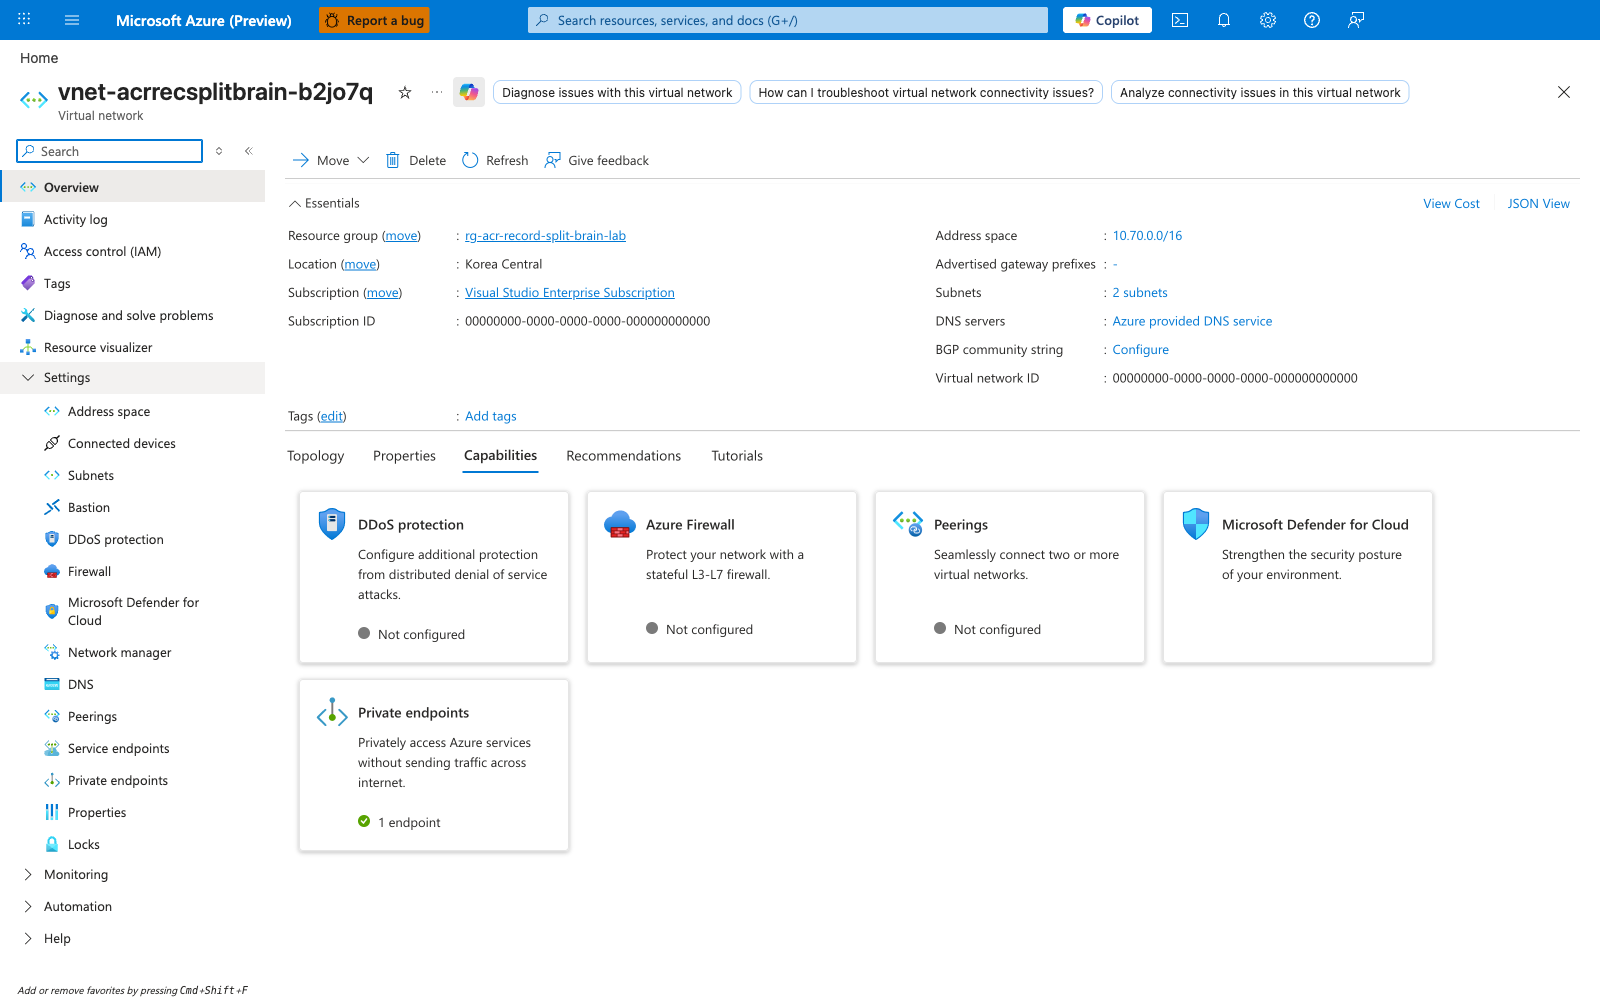This screenshot has width=1600, height=1000.
Task: Open JSON View
Action: (1538, 204)
